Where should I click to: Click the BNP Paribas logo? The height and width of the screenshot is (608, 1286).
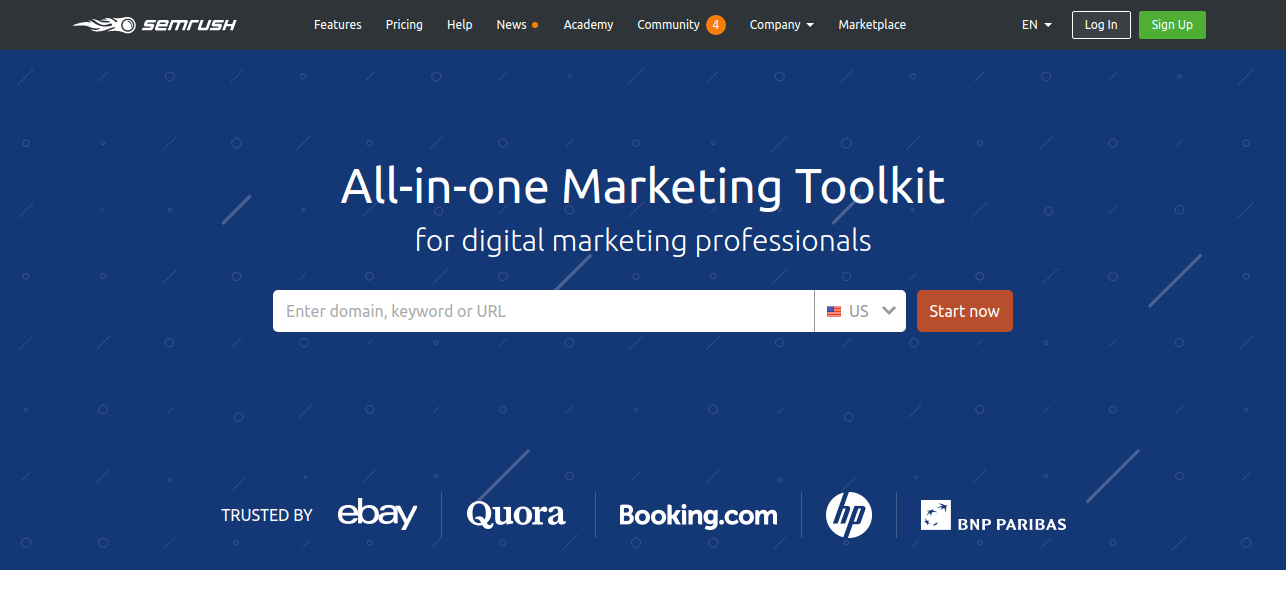[993, 516]
